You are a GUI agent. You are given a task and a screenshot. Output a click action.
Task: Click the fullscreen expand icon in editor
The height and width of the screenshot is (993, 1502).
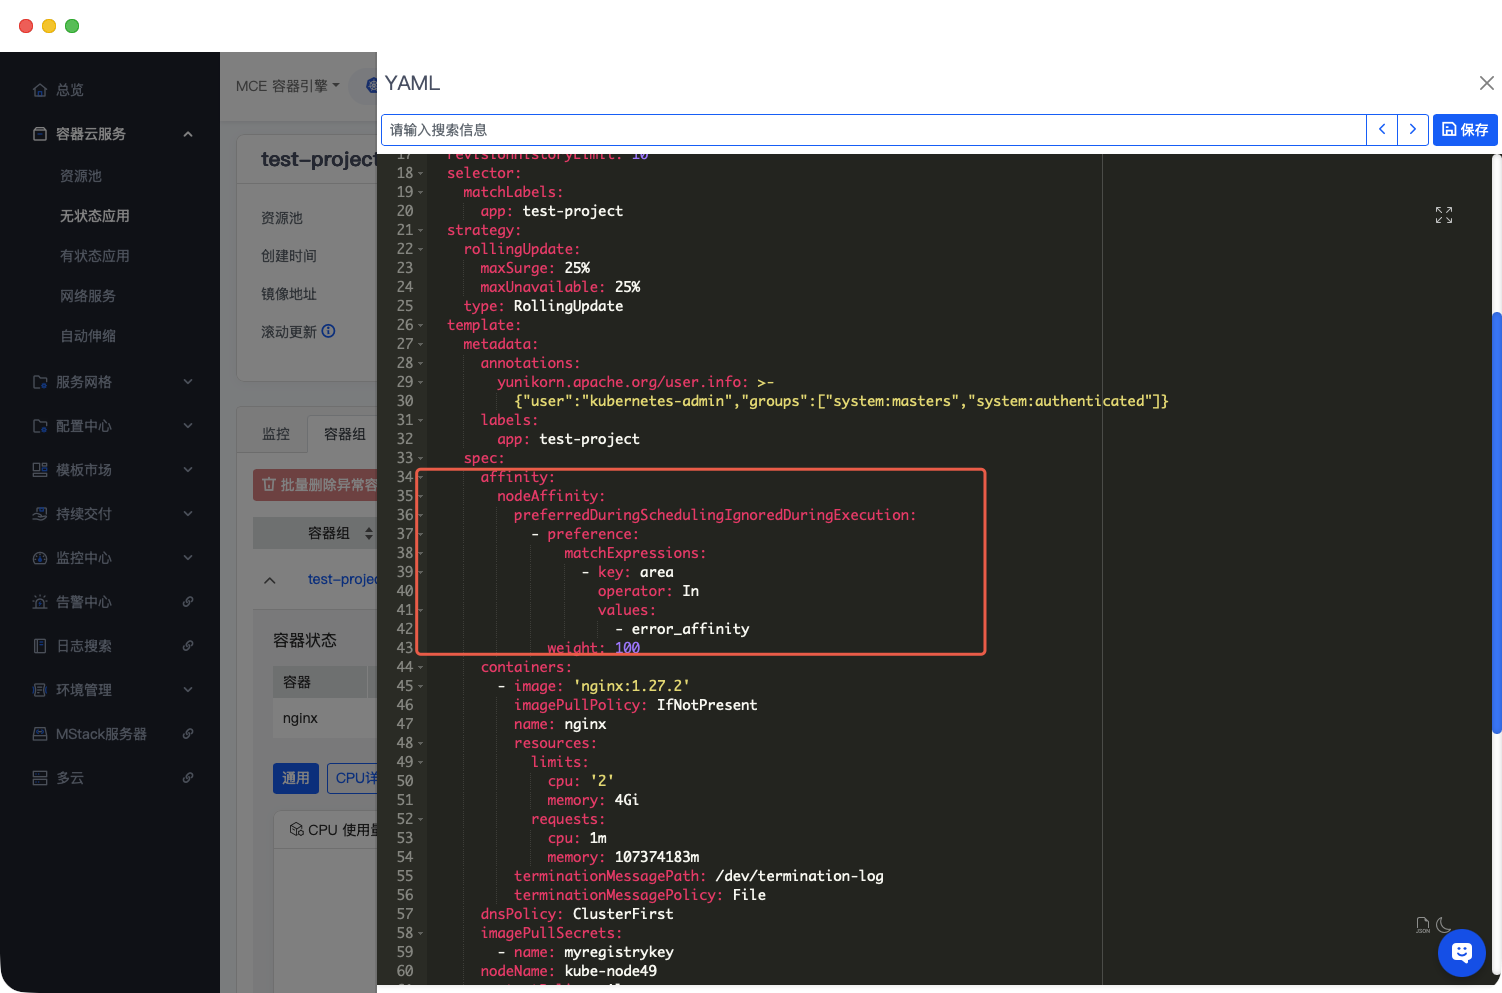tap(1443, 215)
